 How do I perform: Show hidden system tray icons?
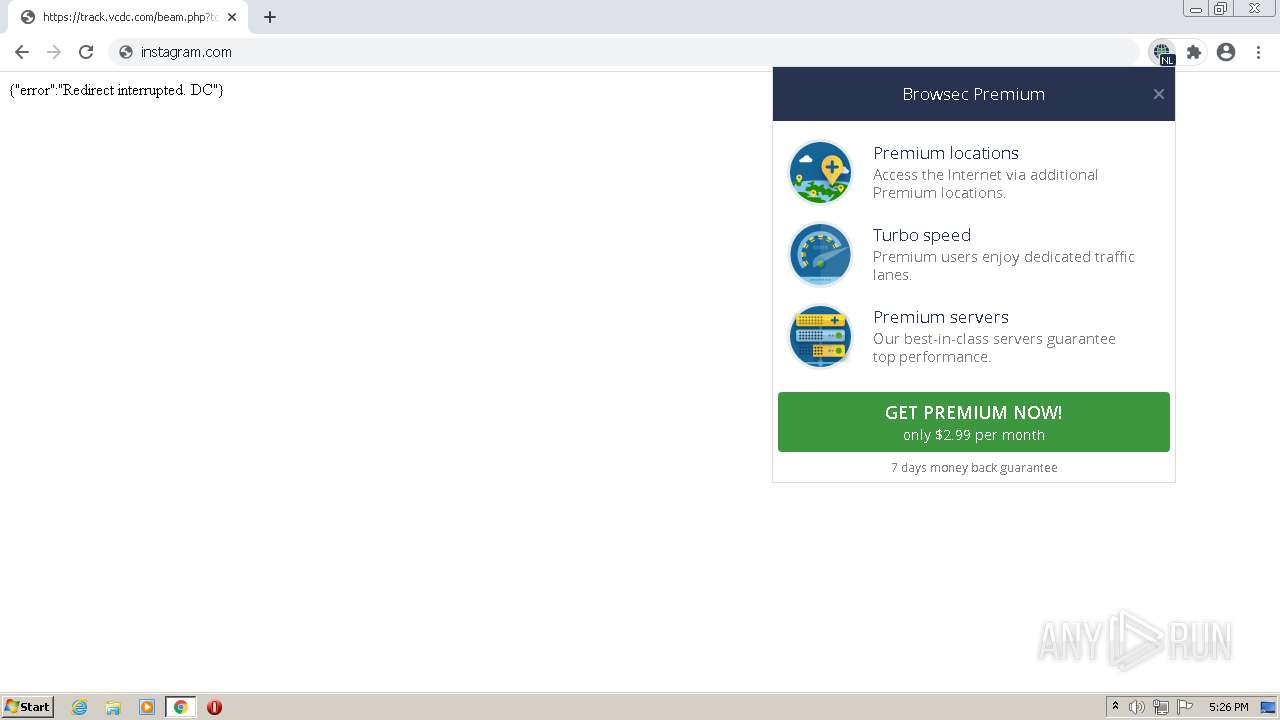pos(1115,707)
